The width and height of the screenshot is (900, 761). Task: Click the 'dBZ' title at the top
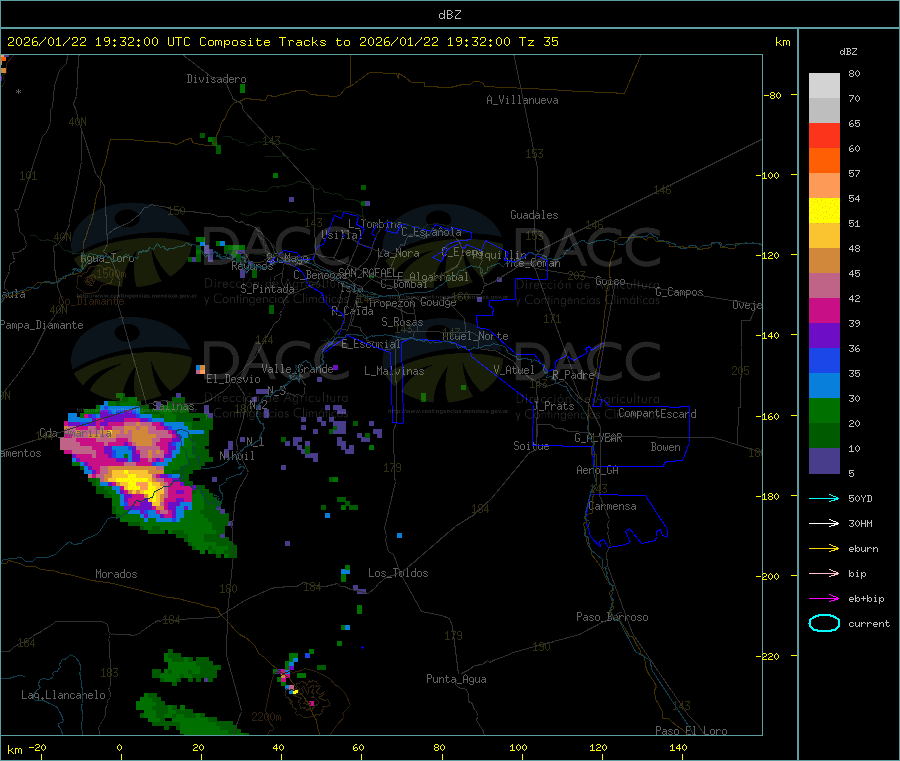pos(449,15)
